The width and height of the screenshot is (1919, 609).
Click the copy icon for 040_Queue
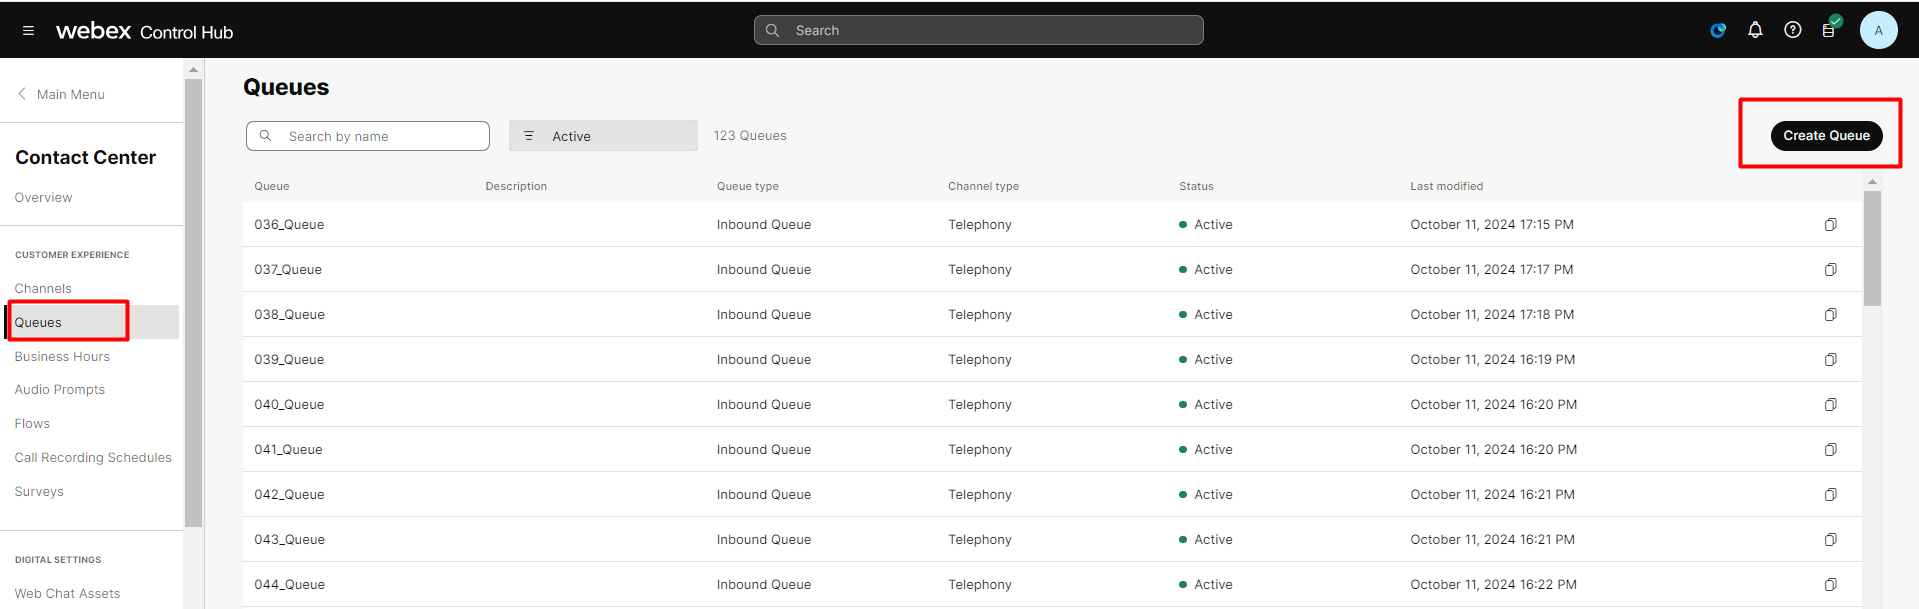tap(1830, 405)
